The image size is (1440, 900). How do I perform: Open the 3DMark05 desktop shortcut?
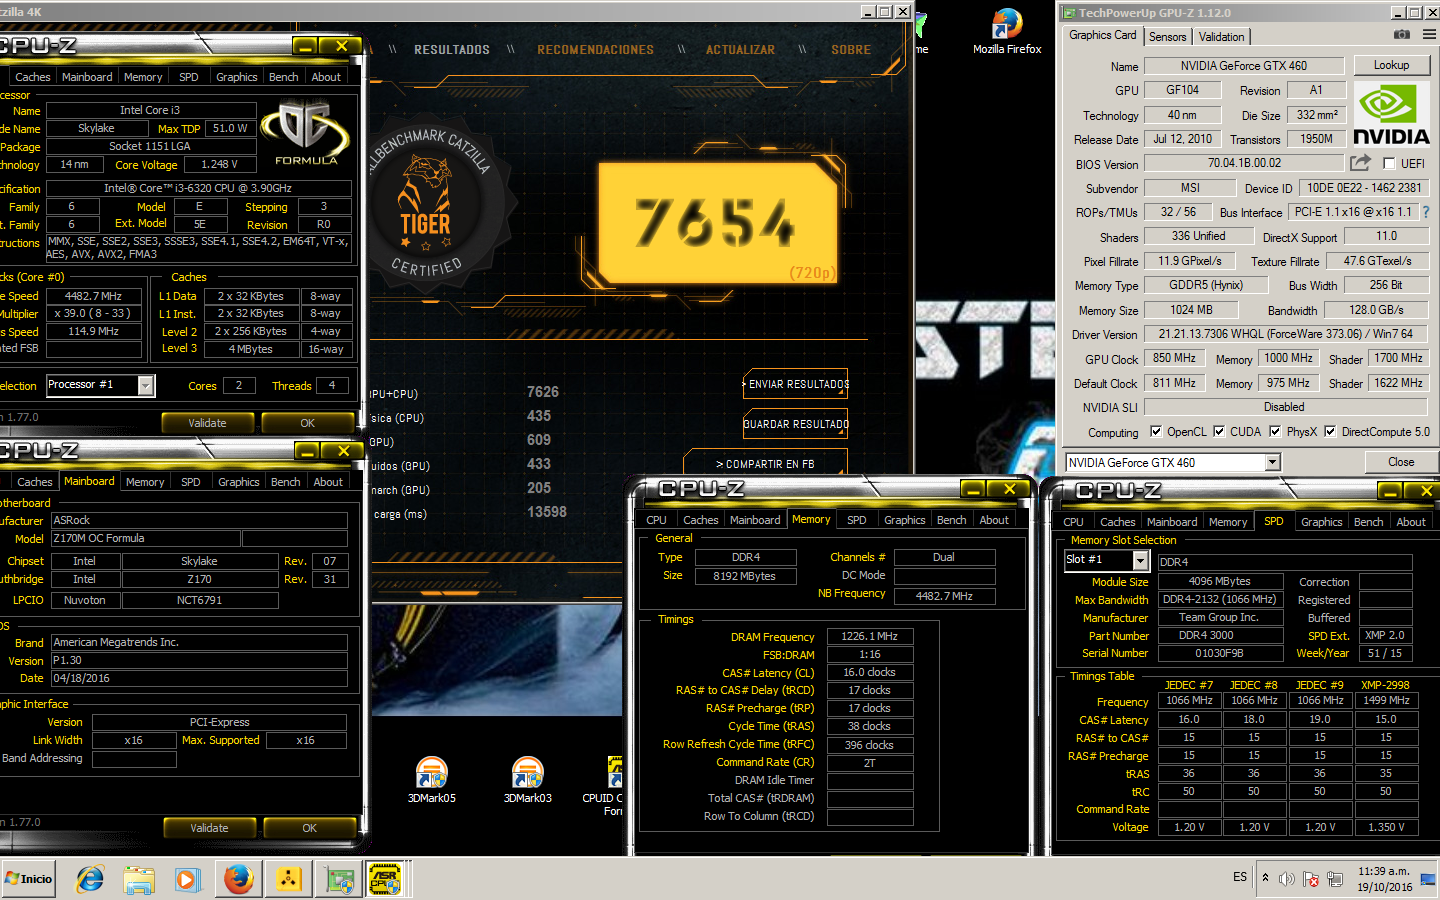(432, 780)
